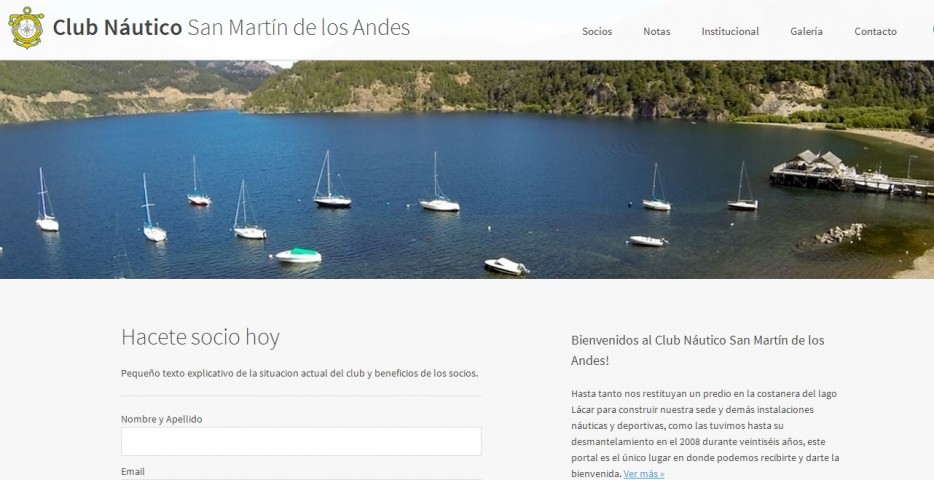The height and width of the screenshot is (480, 934).
Task: Select Galería in the top navigation
Action: 807,32
